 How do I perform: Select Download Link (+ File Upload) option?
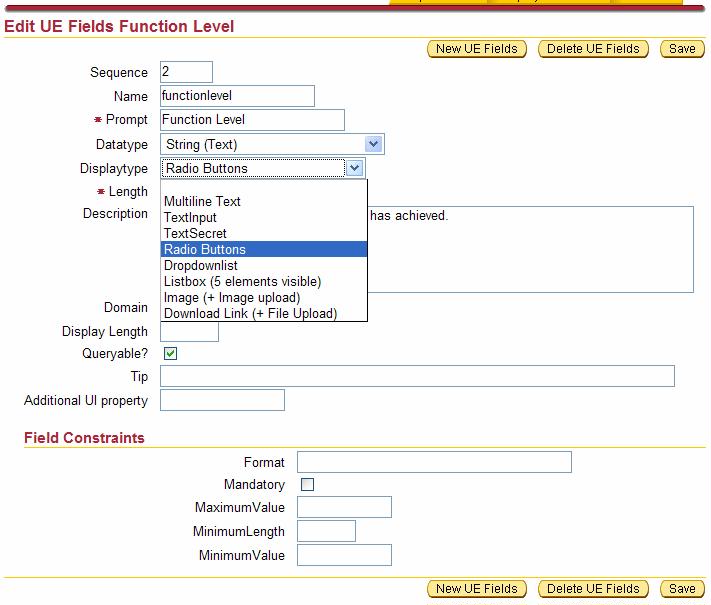tap(250, 314)
